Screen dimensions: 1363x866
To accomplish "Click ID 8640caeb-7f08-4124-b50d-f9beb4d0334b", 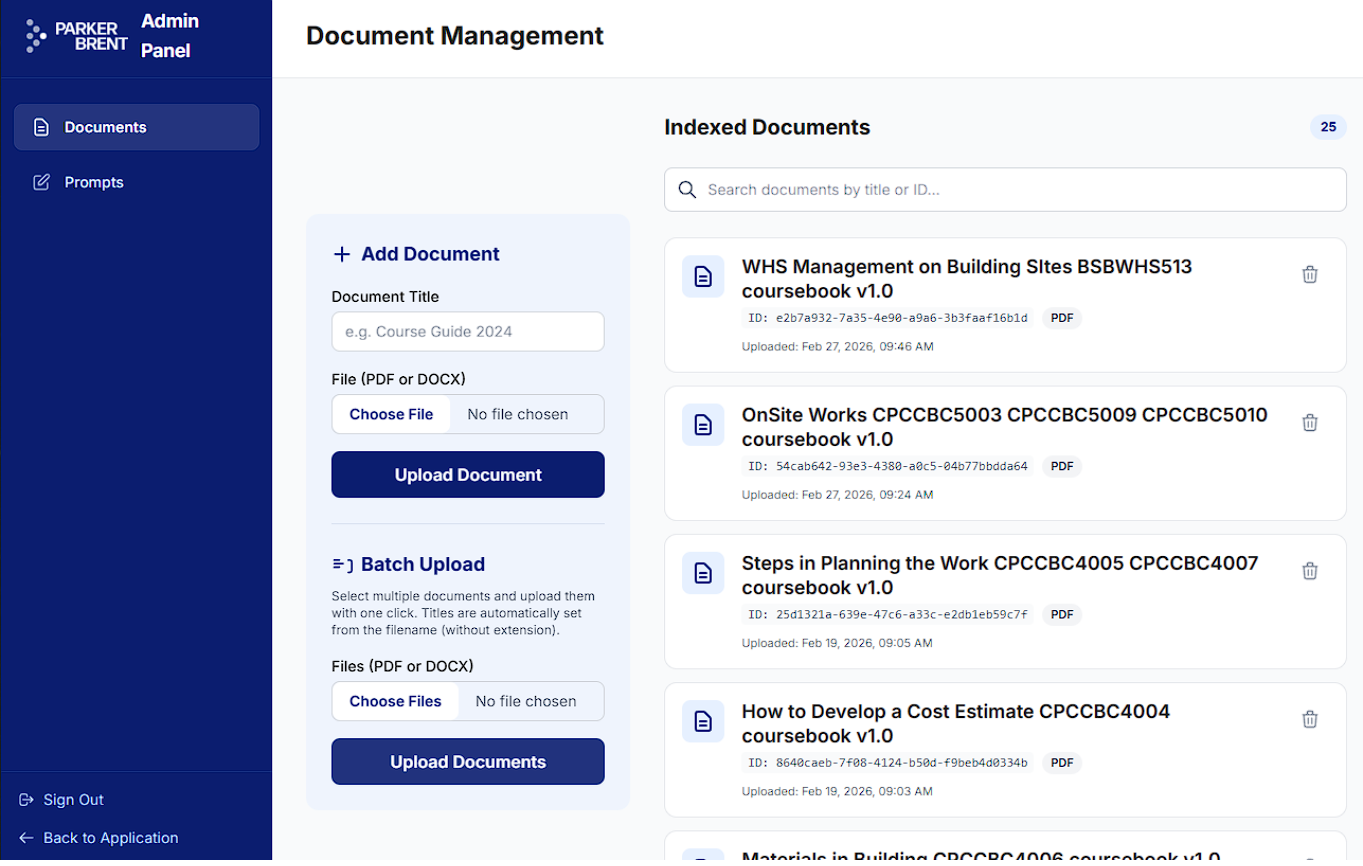I will (x=888, y=762).
